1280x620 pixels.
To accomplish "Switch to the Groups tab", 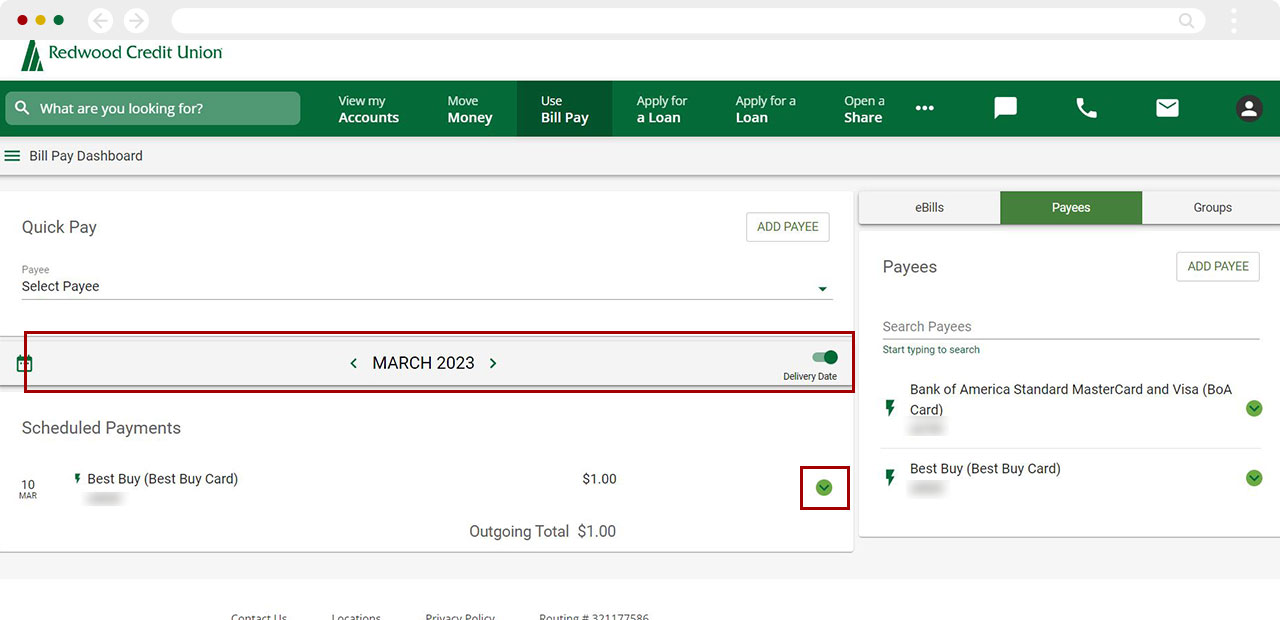I will click(x=1212, y=207).
